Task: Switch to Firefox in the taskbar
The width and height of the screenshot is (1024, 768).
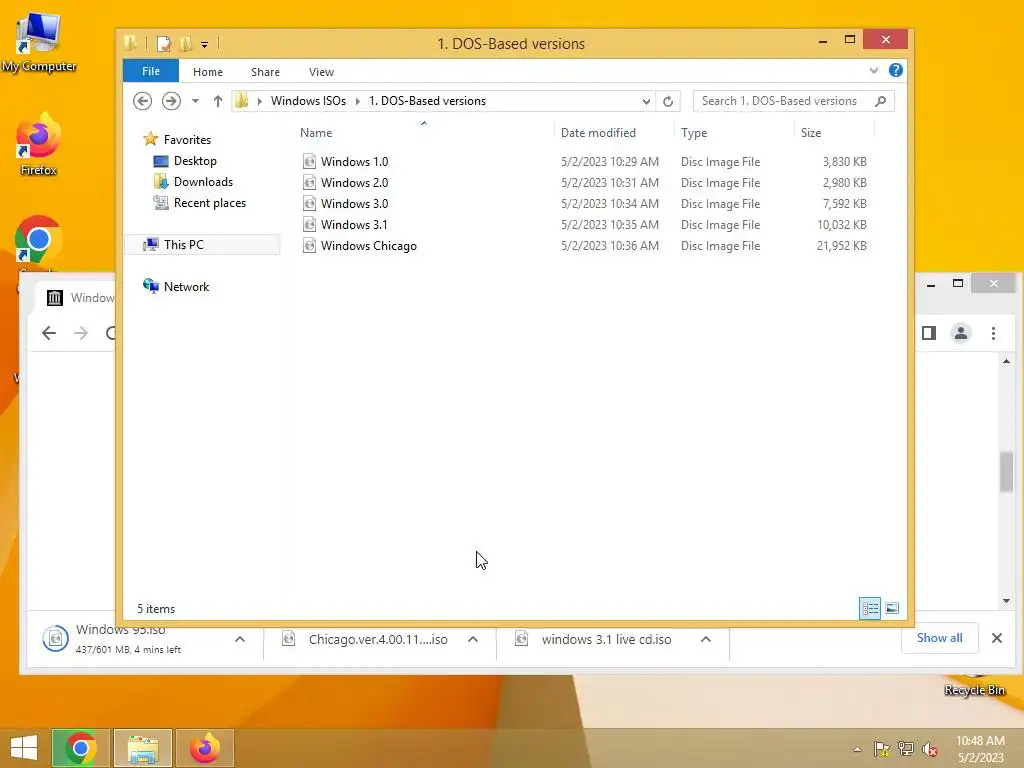Action: (x=205, y=748)
